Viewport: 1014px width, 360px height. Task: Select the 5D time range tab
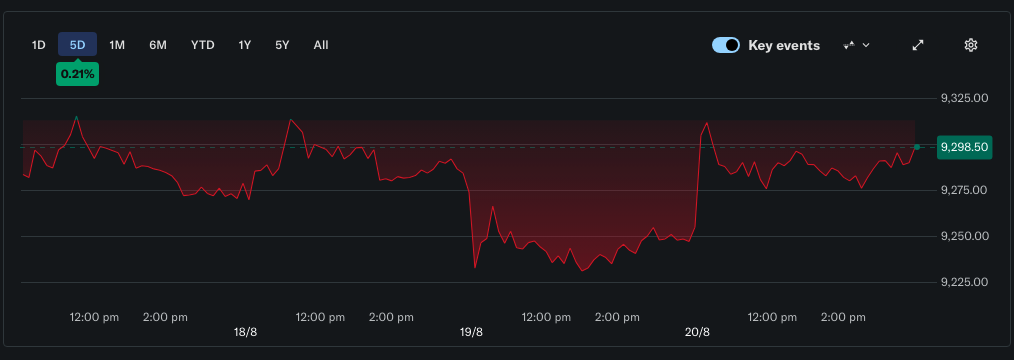coord(78,45)
